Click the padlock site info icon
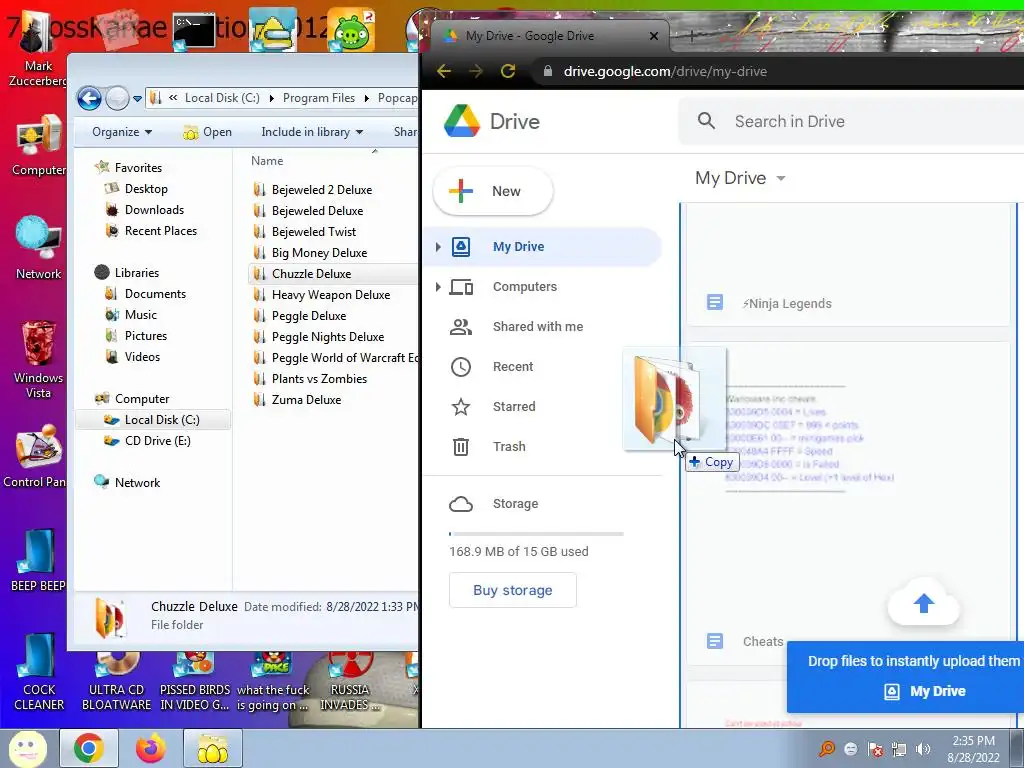1024x768 pixels. [x=548, y=71]
